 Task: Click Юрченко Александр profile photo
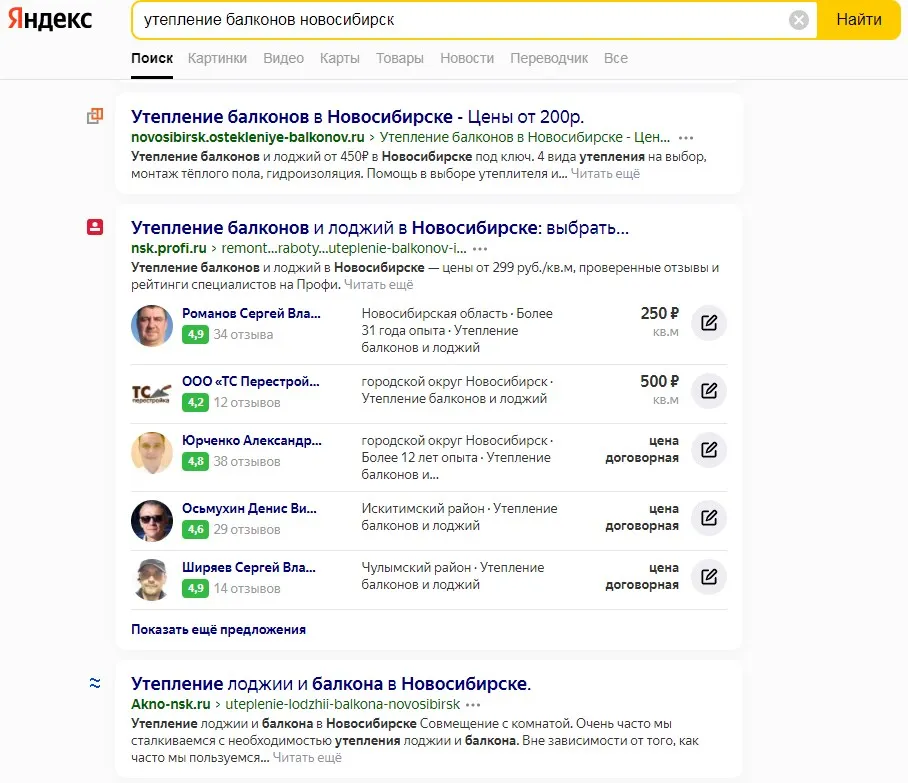point(152,452)
